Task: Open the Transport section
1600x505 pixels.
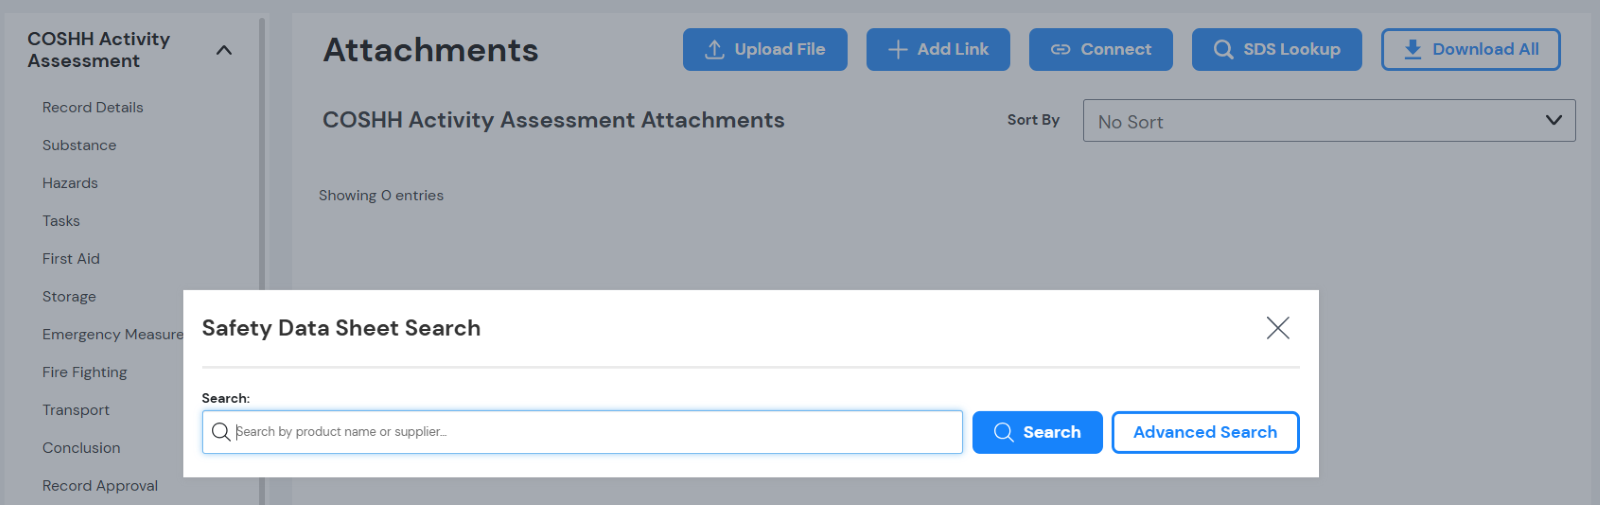Action: coord(76,410)
